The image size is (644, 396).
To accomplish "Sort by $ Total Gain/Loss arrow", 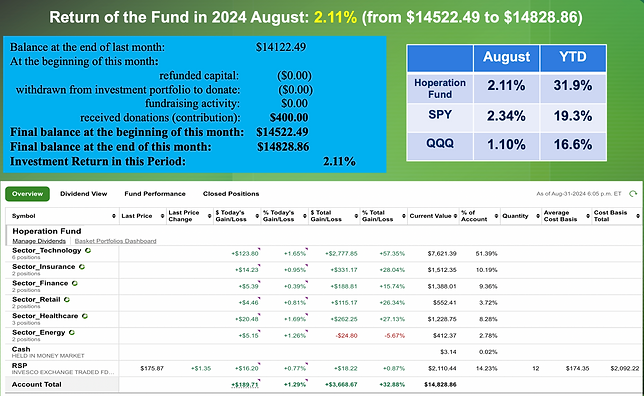I will (356, 216).
